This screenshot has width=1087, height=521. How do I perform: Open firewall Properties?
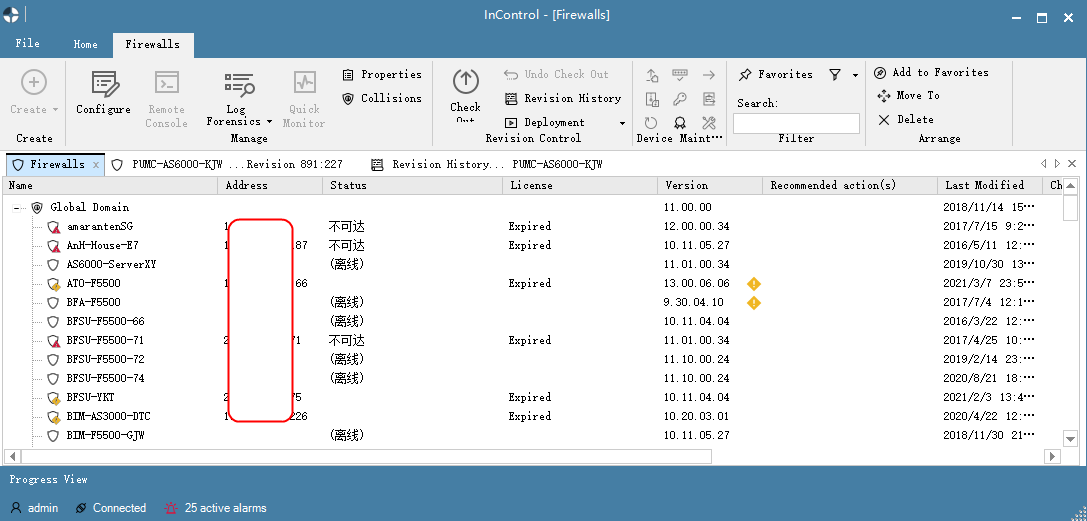pos(382,74)
